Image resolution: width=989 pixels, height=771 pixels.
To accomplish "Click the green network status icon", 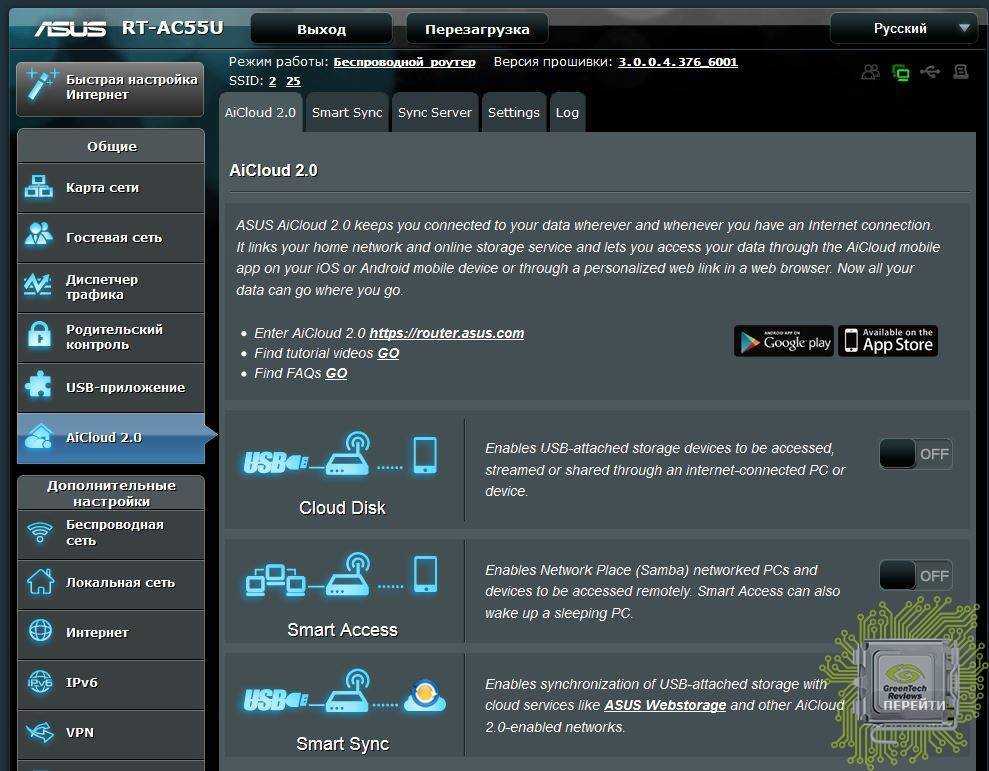I will pyautogui.click(x=901, y=73).
